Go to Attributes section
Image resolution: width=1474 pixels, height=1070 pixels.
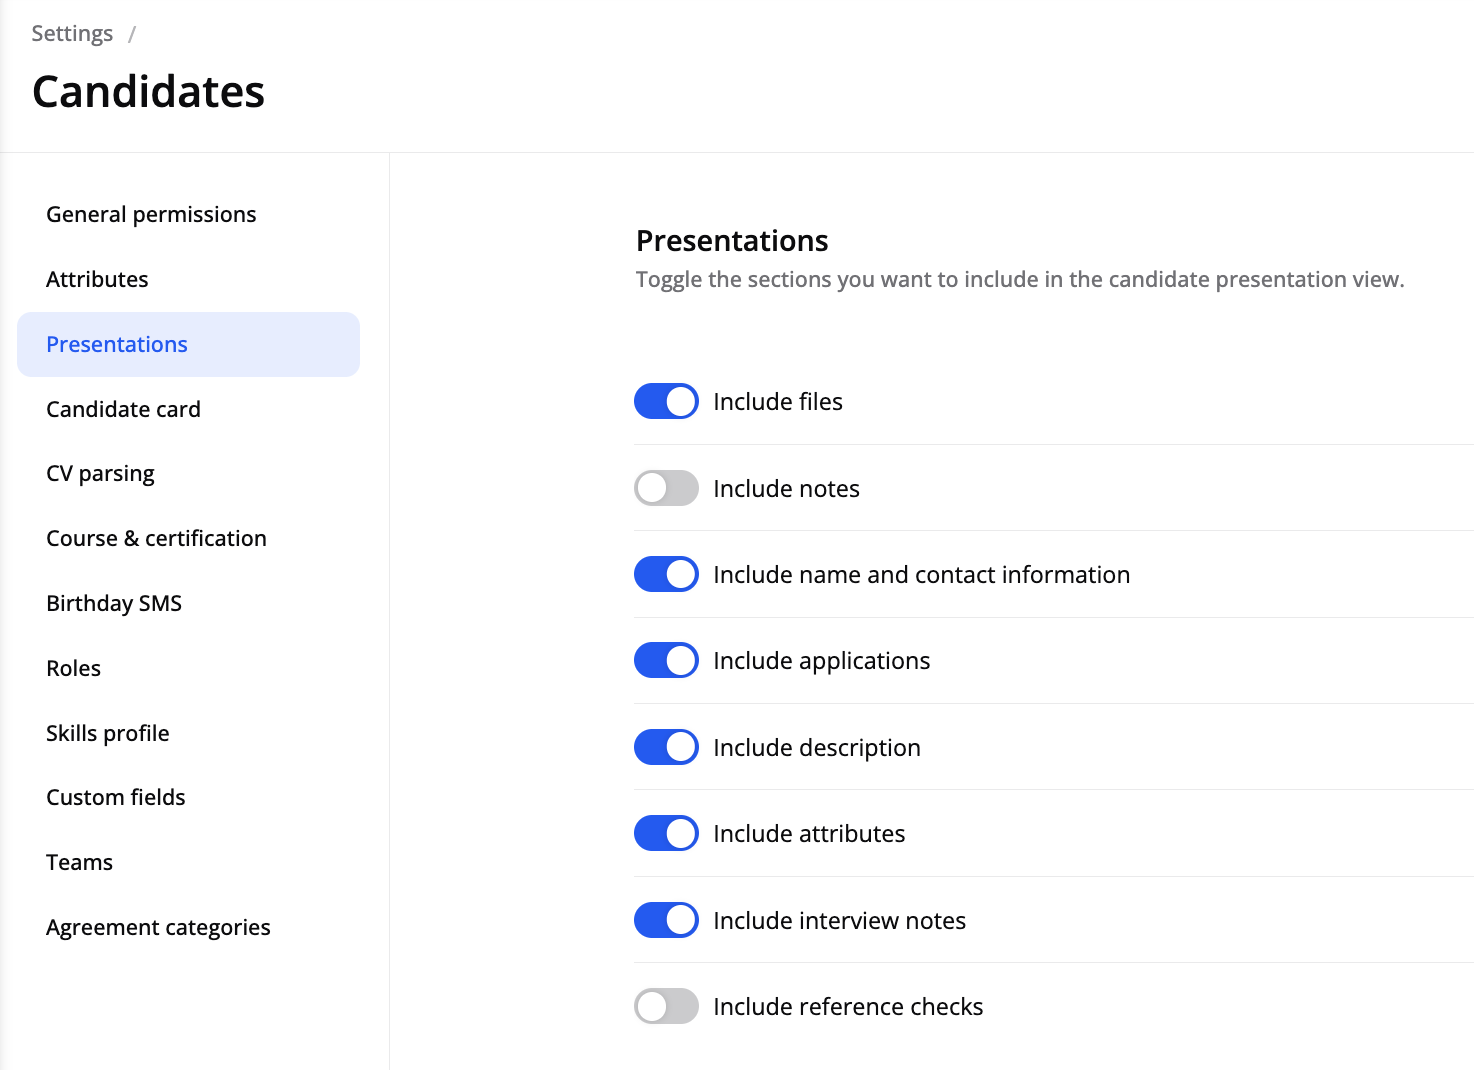(x=97, y=279)
